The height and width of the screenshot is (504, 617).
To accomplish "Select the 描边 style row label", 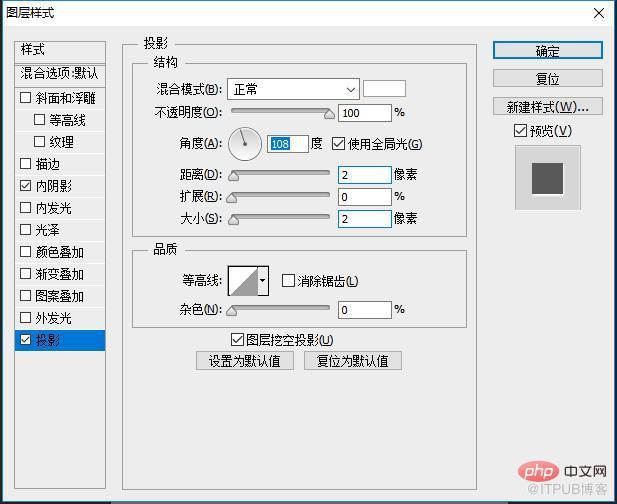I will pos(48,164).
